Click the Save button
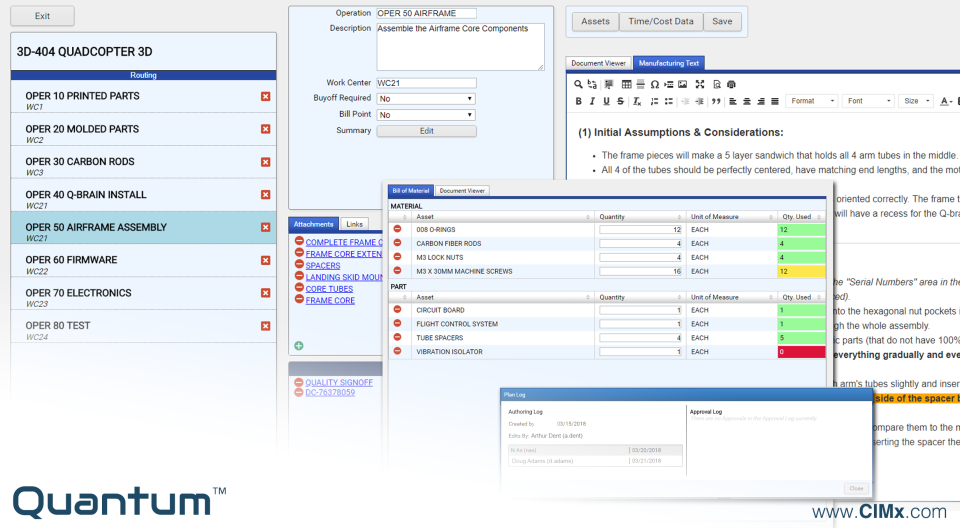The width and height of the screenshot is (960, 528). click(x=722, y=21)
